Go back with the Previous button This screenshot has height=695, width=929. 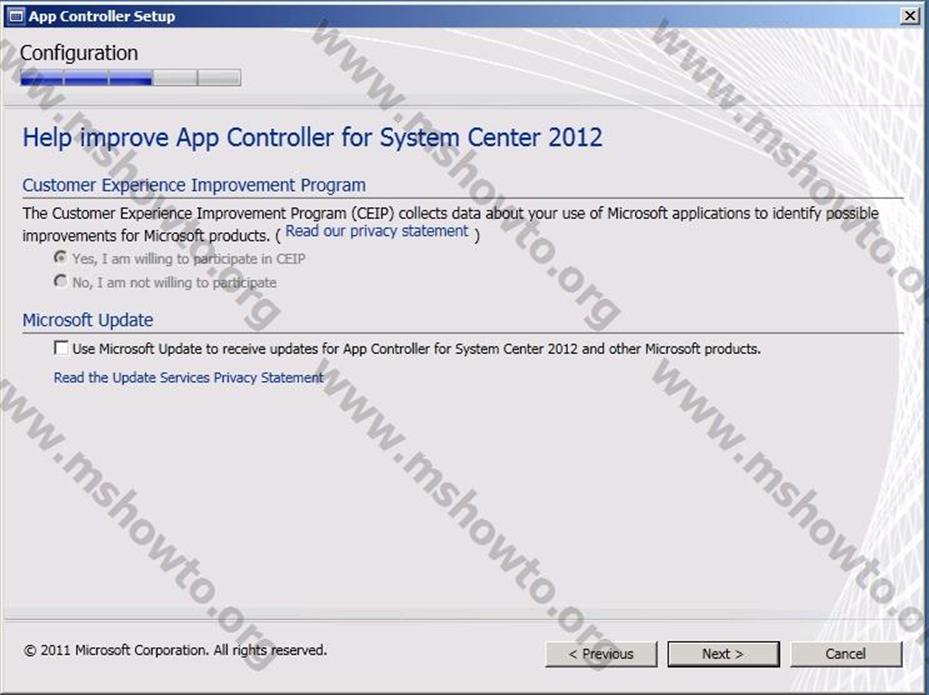pos(601,654)
